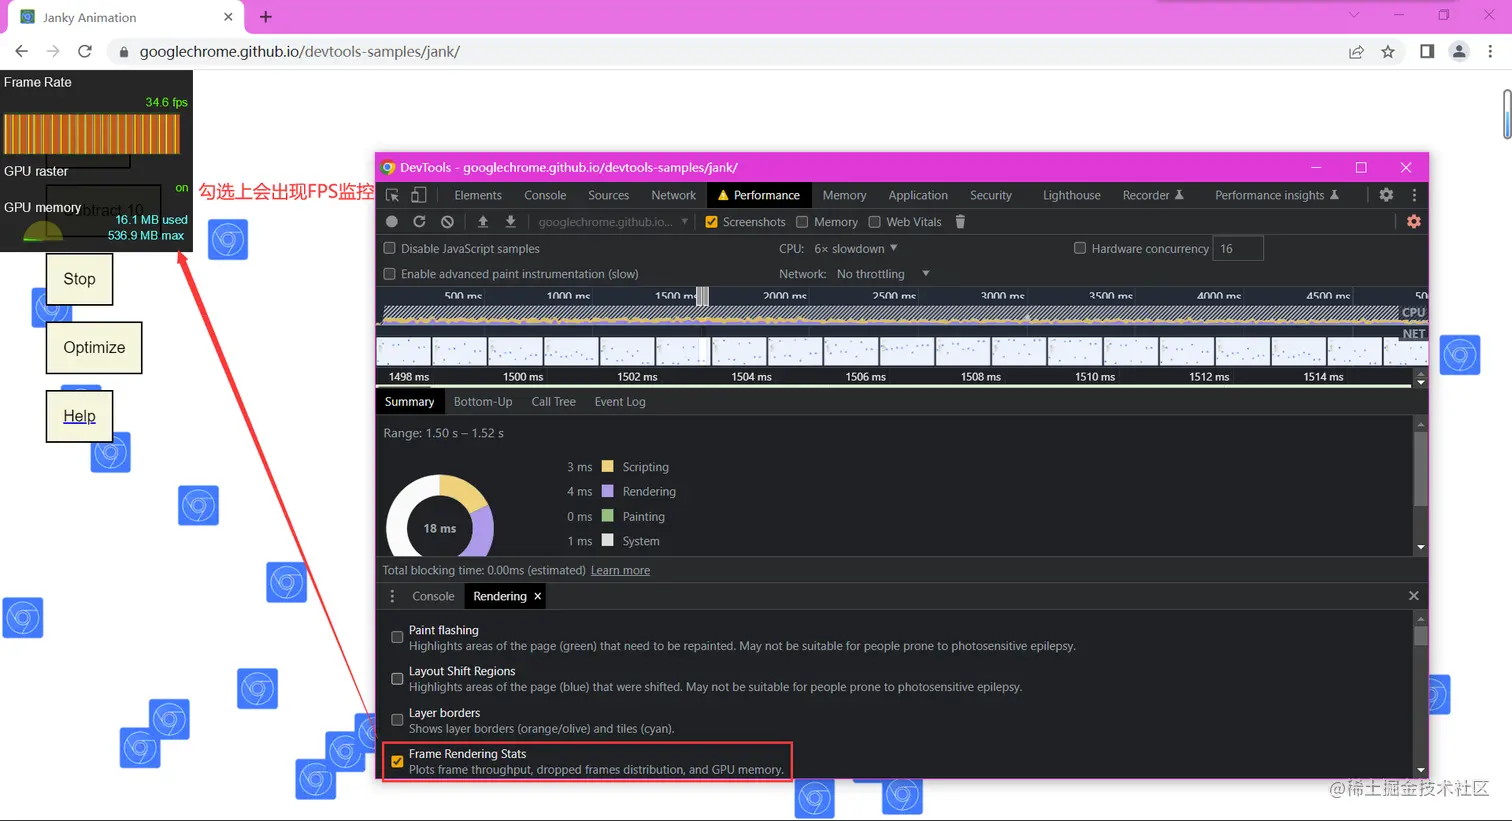
Task: Click the save profile download icon
Action: click(x=511, y=222)
